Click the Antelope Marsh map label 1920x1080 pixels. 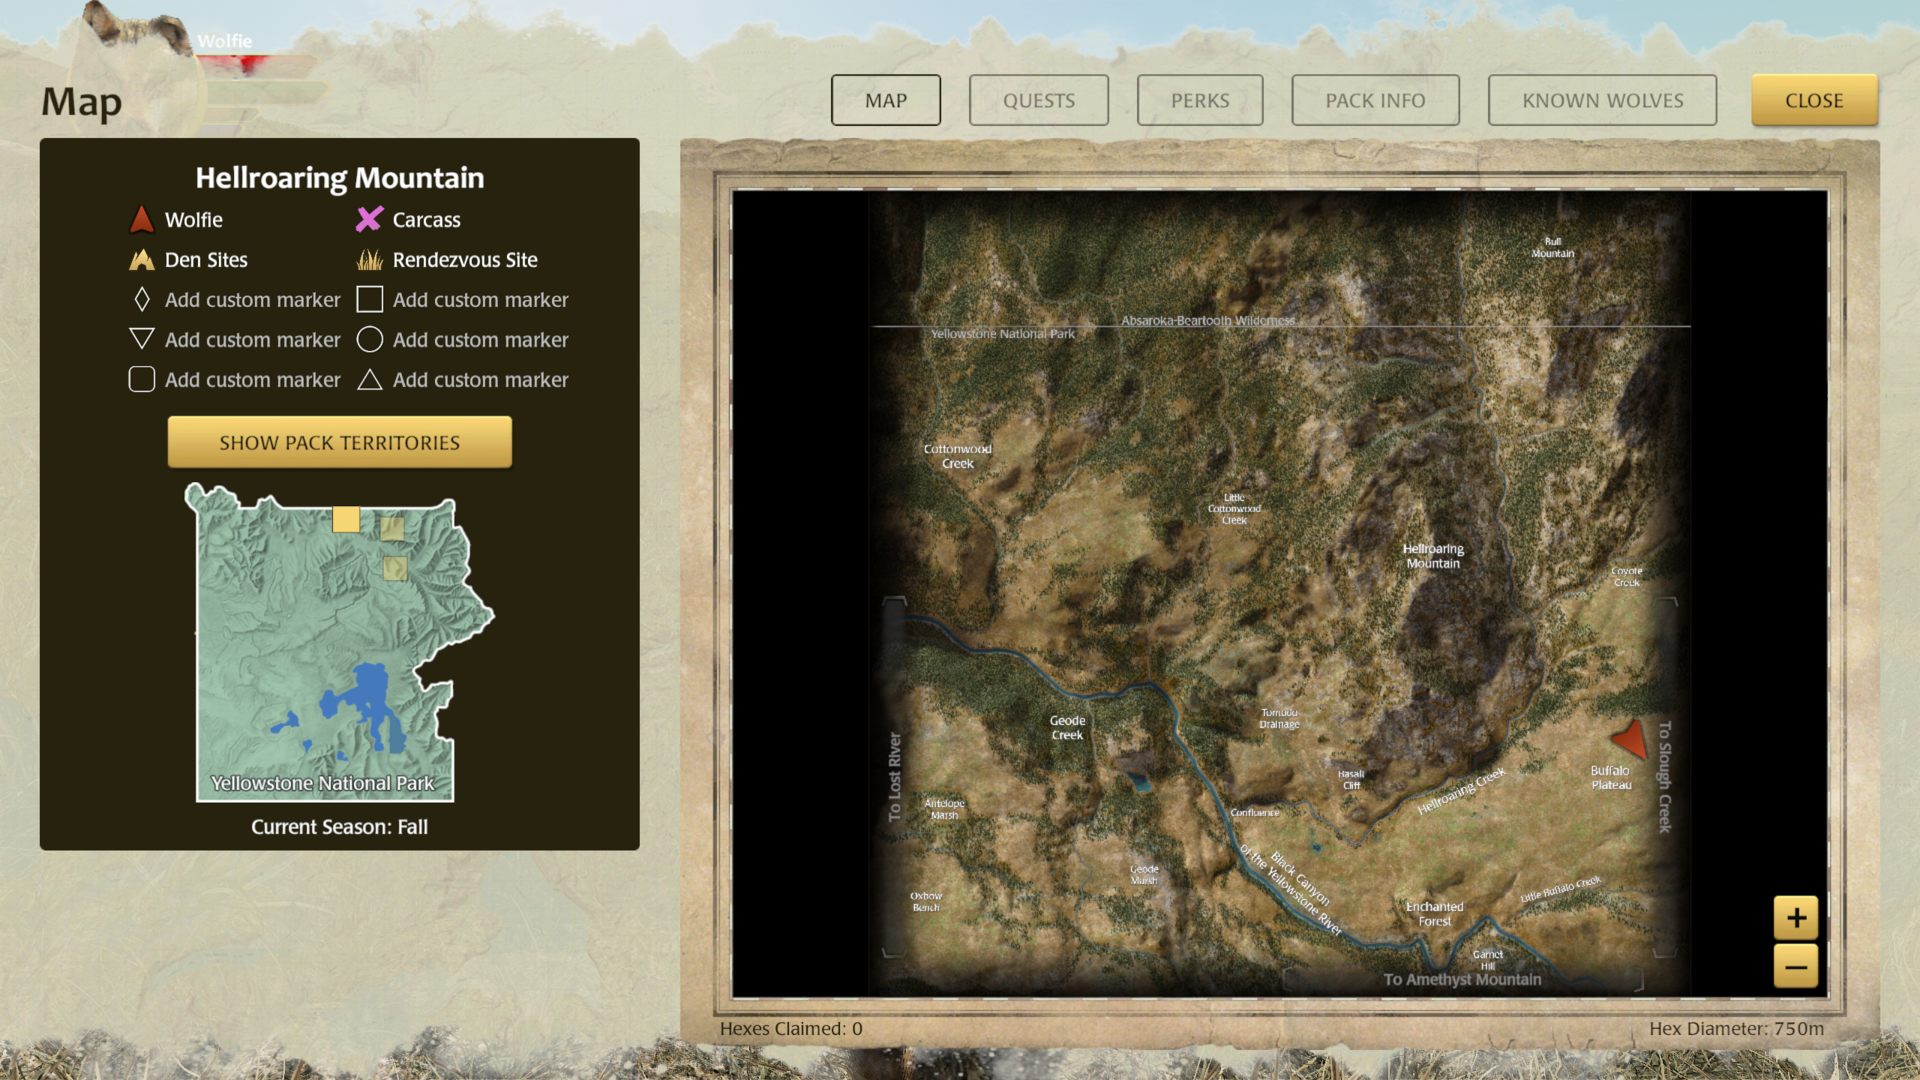(x=944, y=809)
